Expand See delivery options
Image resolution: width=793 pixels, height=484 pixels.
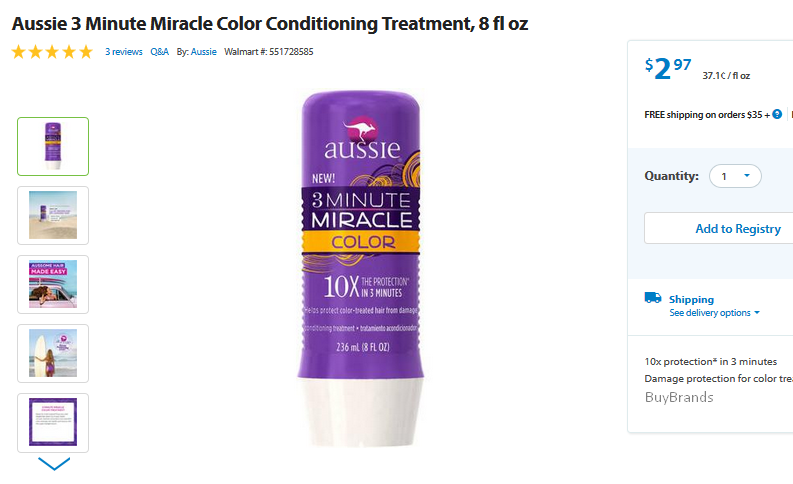coord(714,313)
